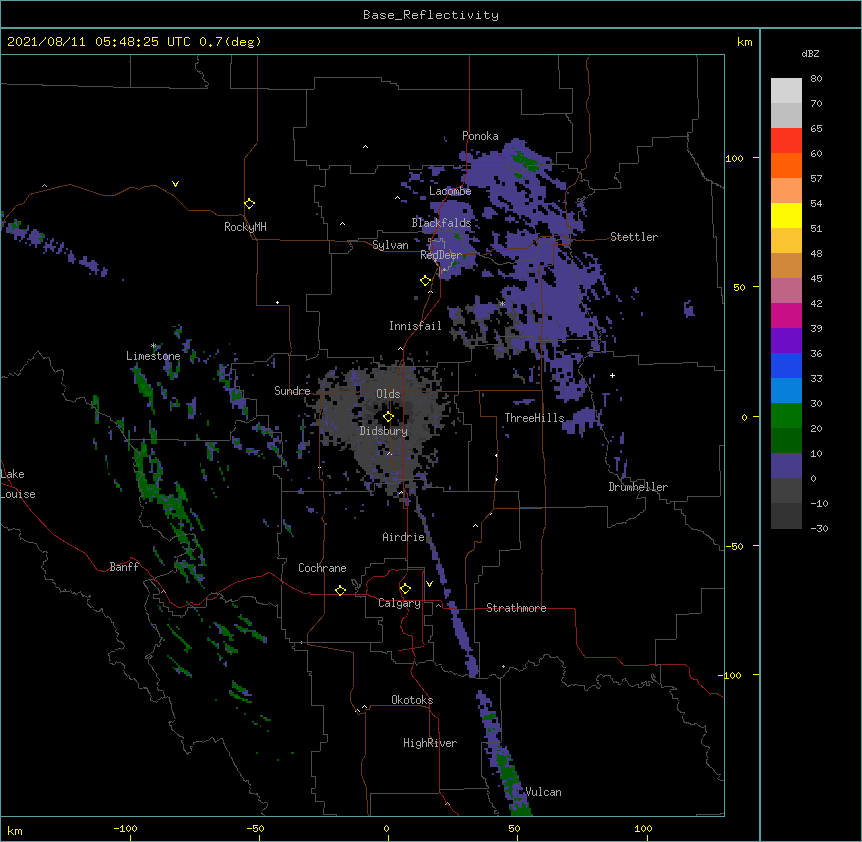
Task: Select the red 60-65 dBZ legend swatch
Action: point(786,141)
